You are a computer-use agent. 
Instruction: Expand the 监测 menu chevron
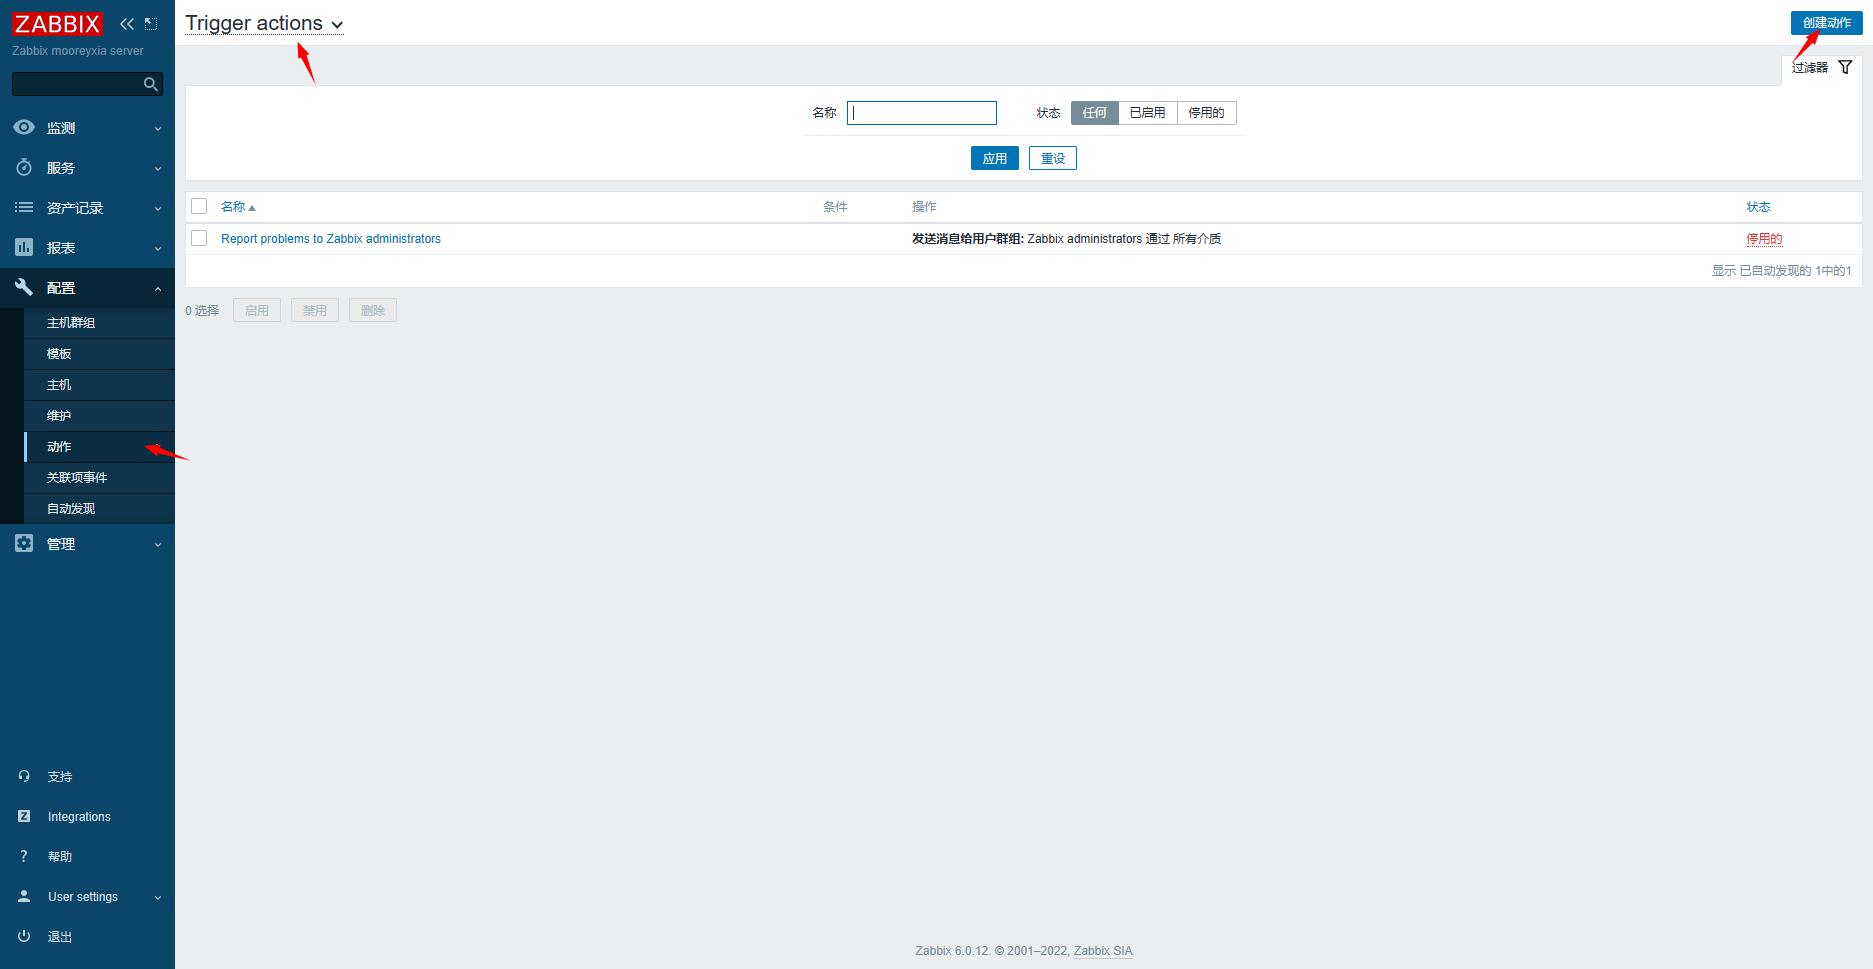coord(158,128)
